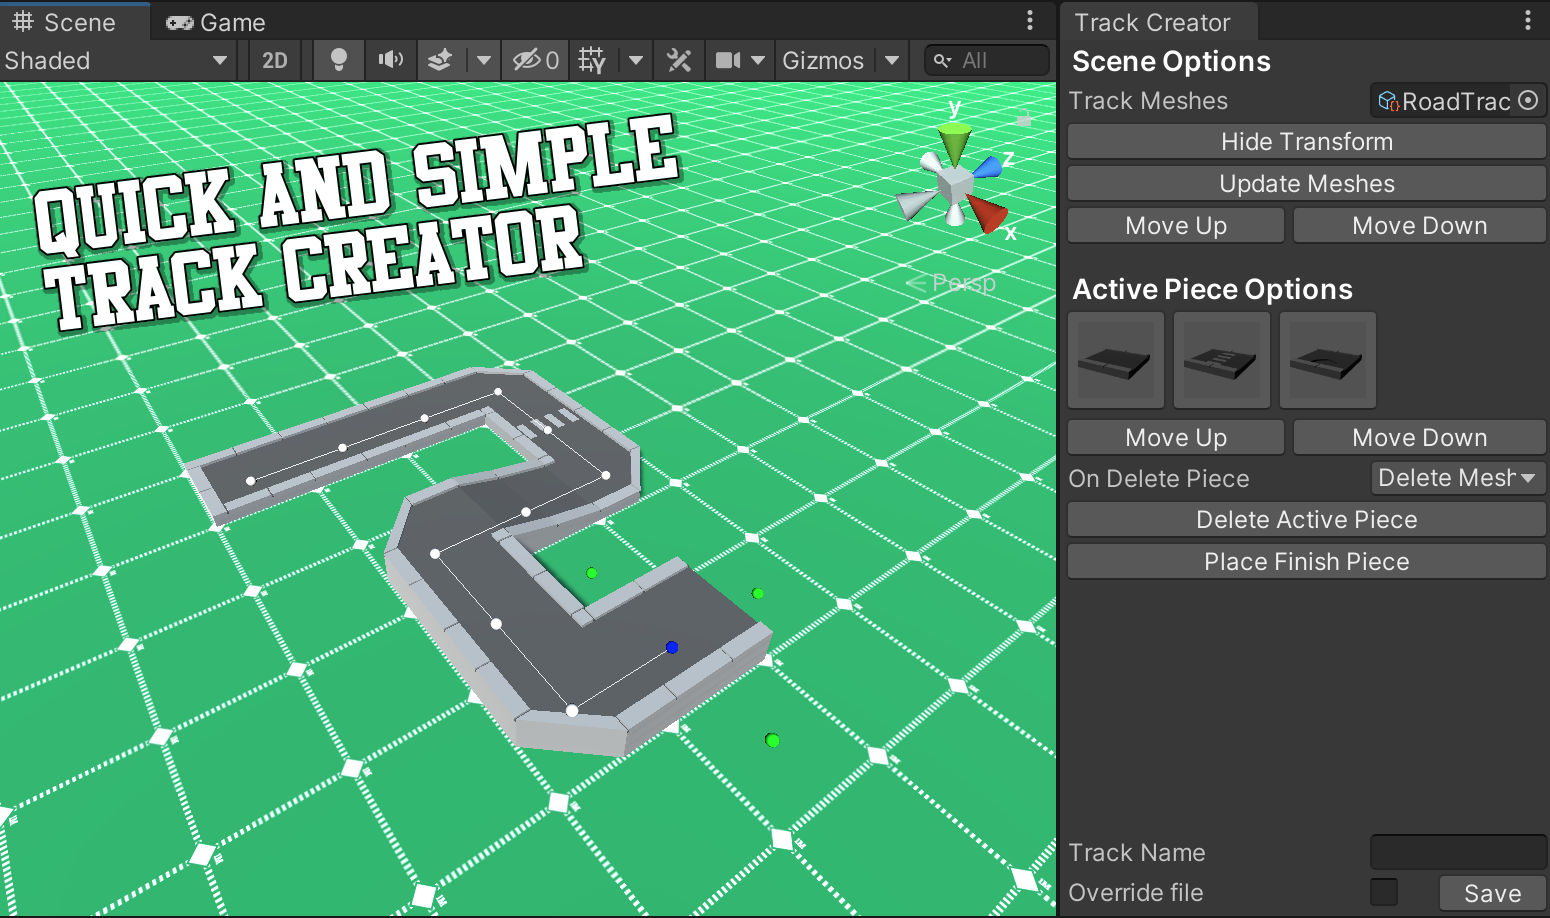The width and height of the screenshot is (1550, 918).
Task: Open Track Creator panel more options menu
Action: tap(1528, 20)
